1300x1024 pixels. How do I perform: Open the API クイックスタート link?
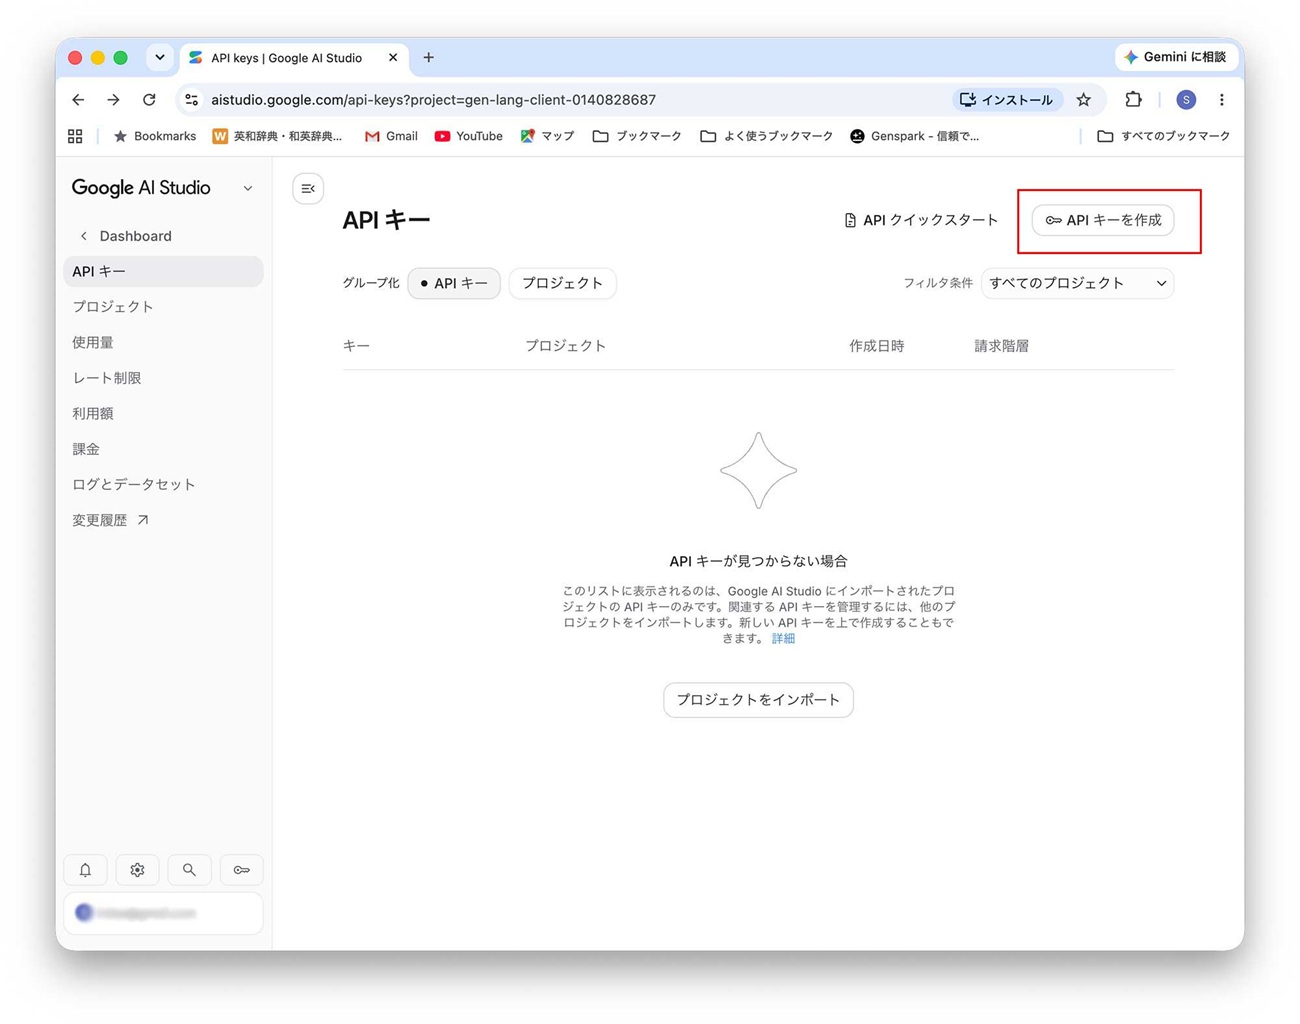pyautogui.click(x=921, y=220)
